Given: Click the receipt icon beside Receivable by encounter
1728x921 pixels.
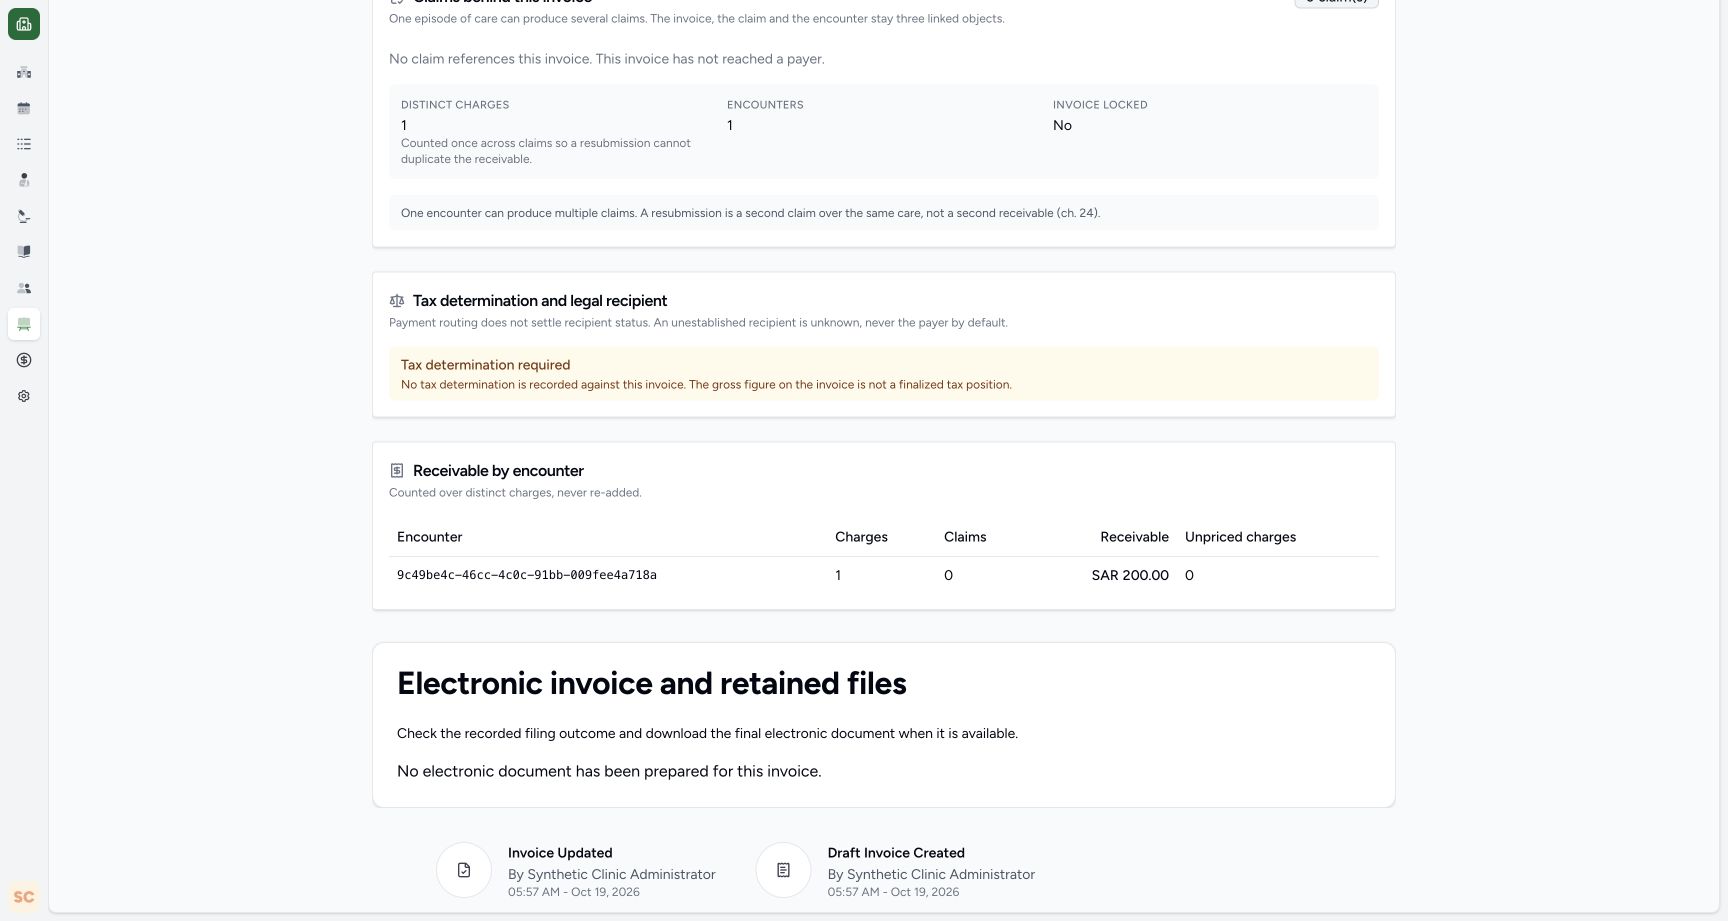Looking at the screenshot, I should point(397,471).
